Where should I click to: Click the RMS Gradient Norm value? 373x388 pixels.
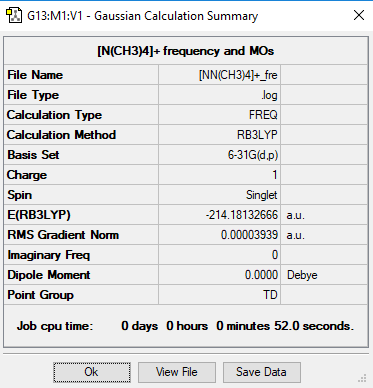pyautogui.click(x=220, y=235)
